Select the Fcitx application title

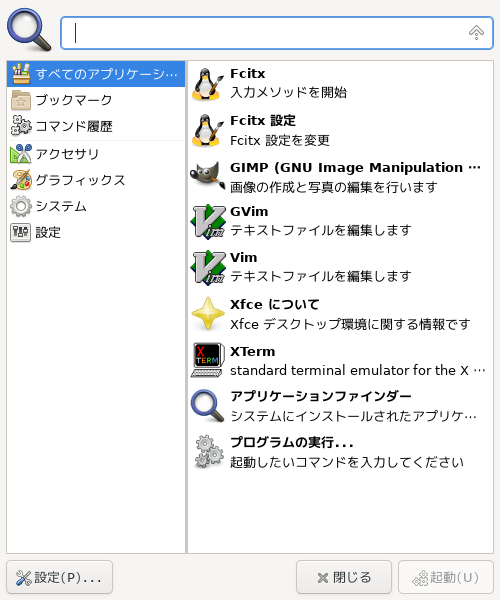248,73
